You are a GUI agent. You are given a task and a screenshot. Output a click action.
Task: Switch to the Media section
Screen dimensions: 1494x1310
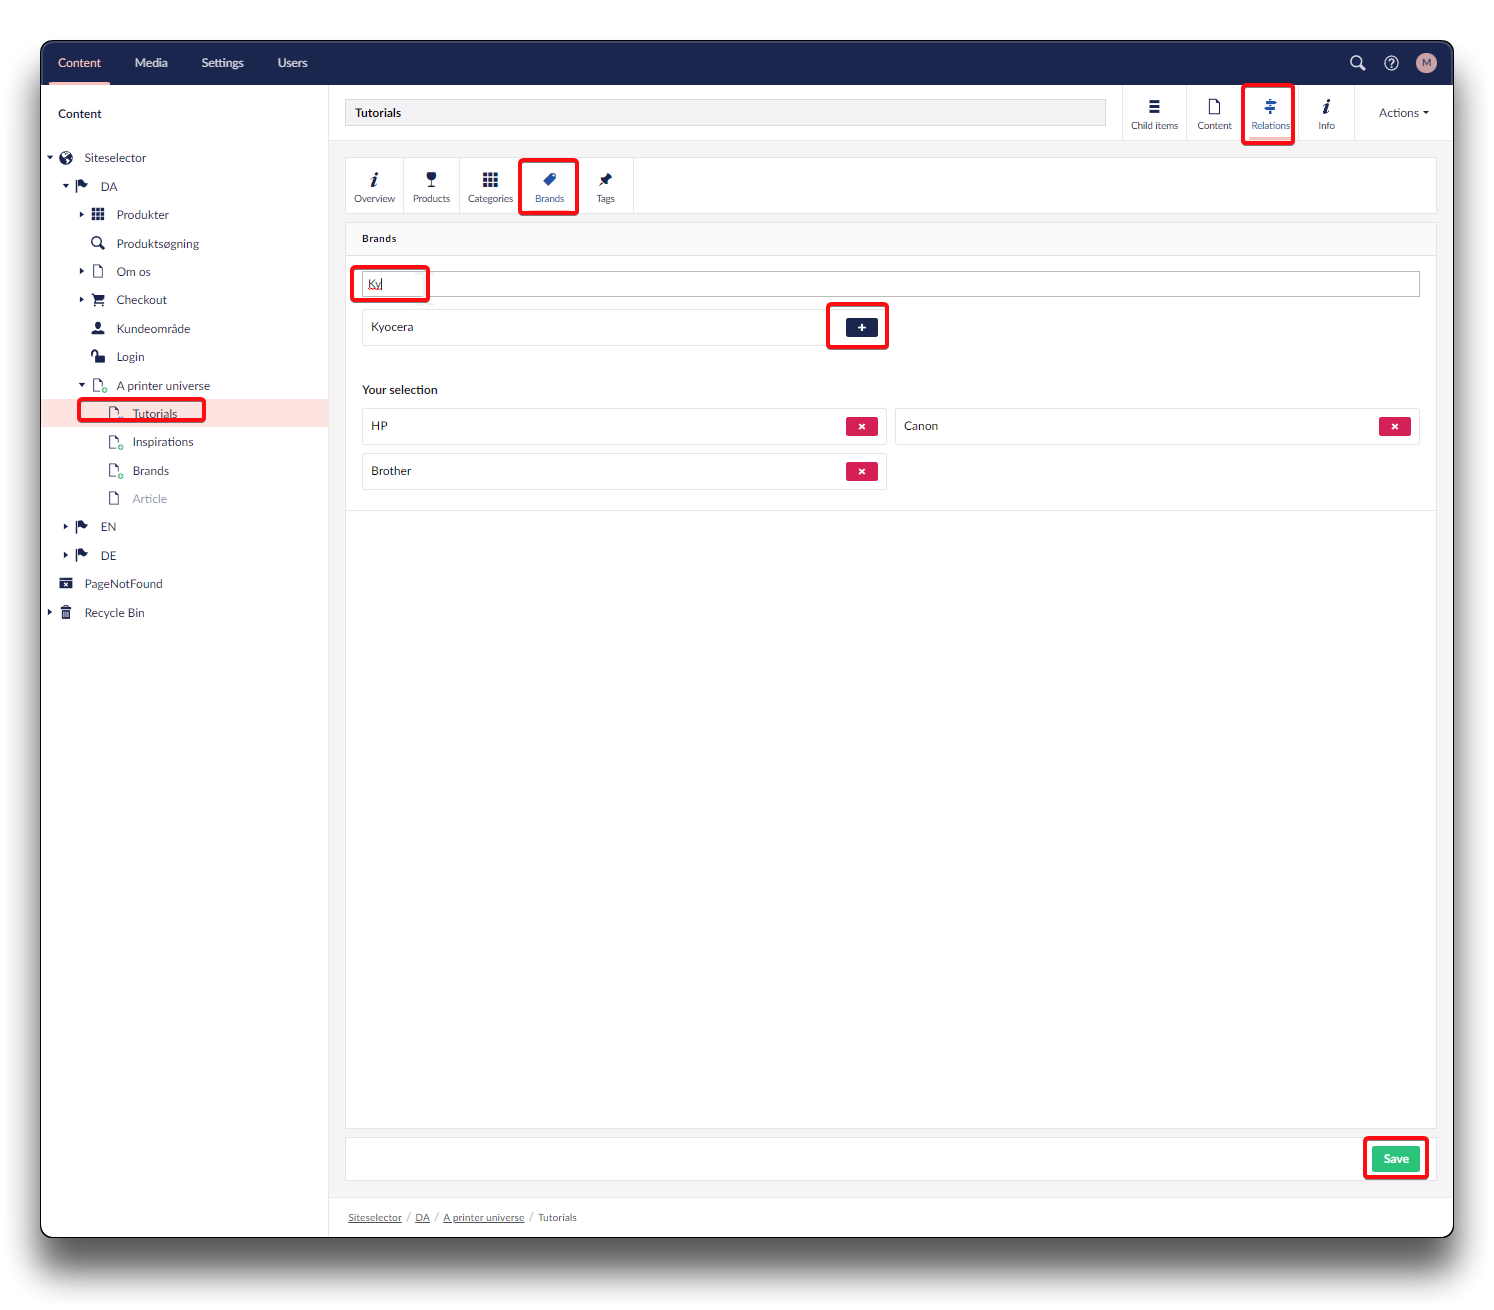click(x=151, y=63)
